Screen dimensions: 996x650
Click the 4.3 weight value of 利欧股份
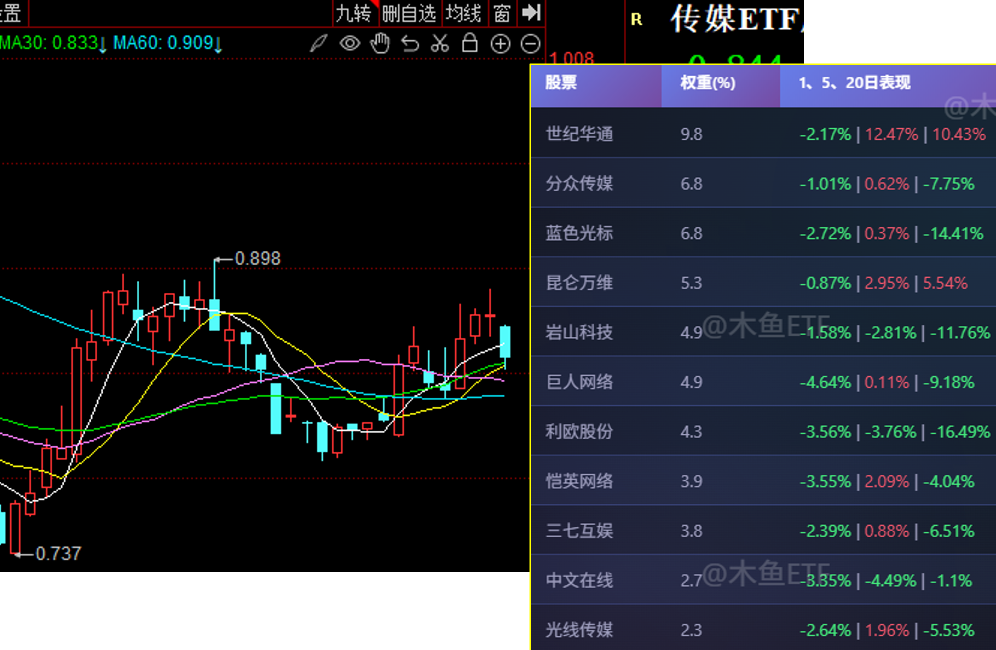coord(691,431)
